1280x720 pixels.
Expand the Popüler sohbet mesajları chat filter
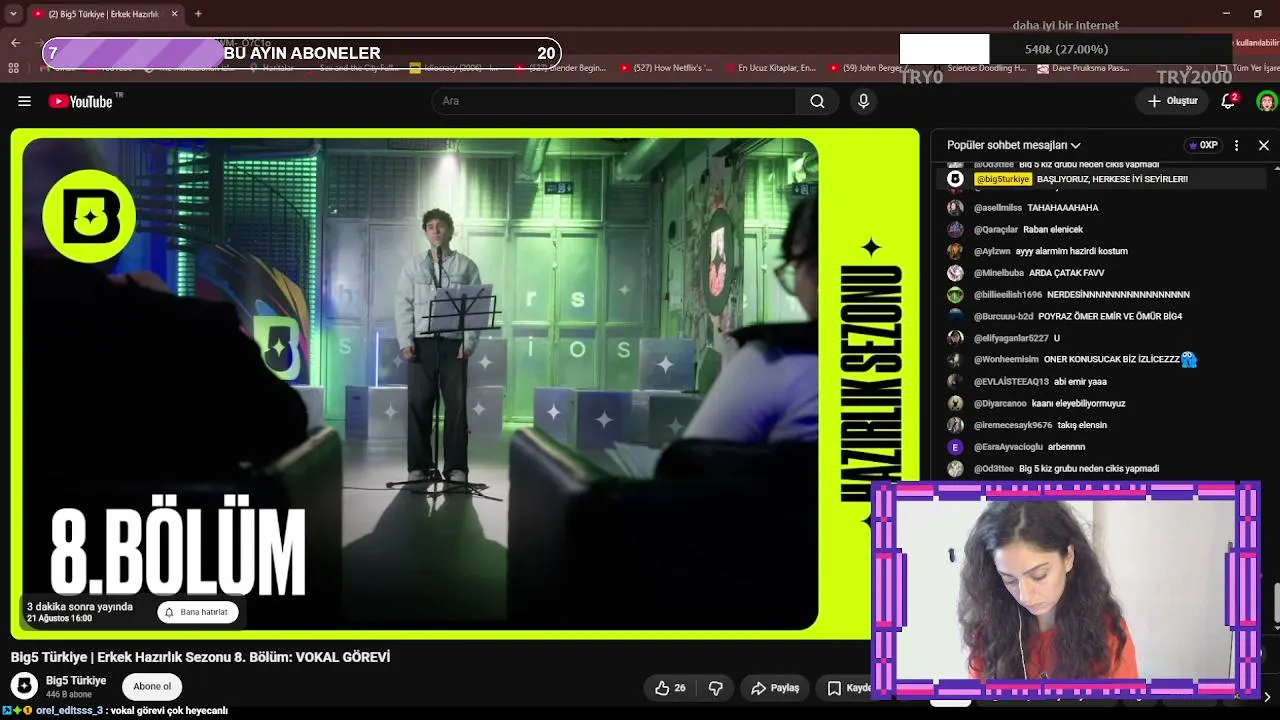pos(1013,145)
